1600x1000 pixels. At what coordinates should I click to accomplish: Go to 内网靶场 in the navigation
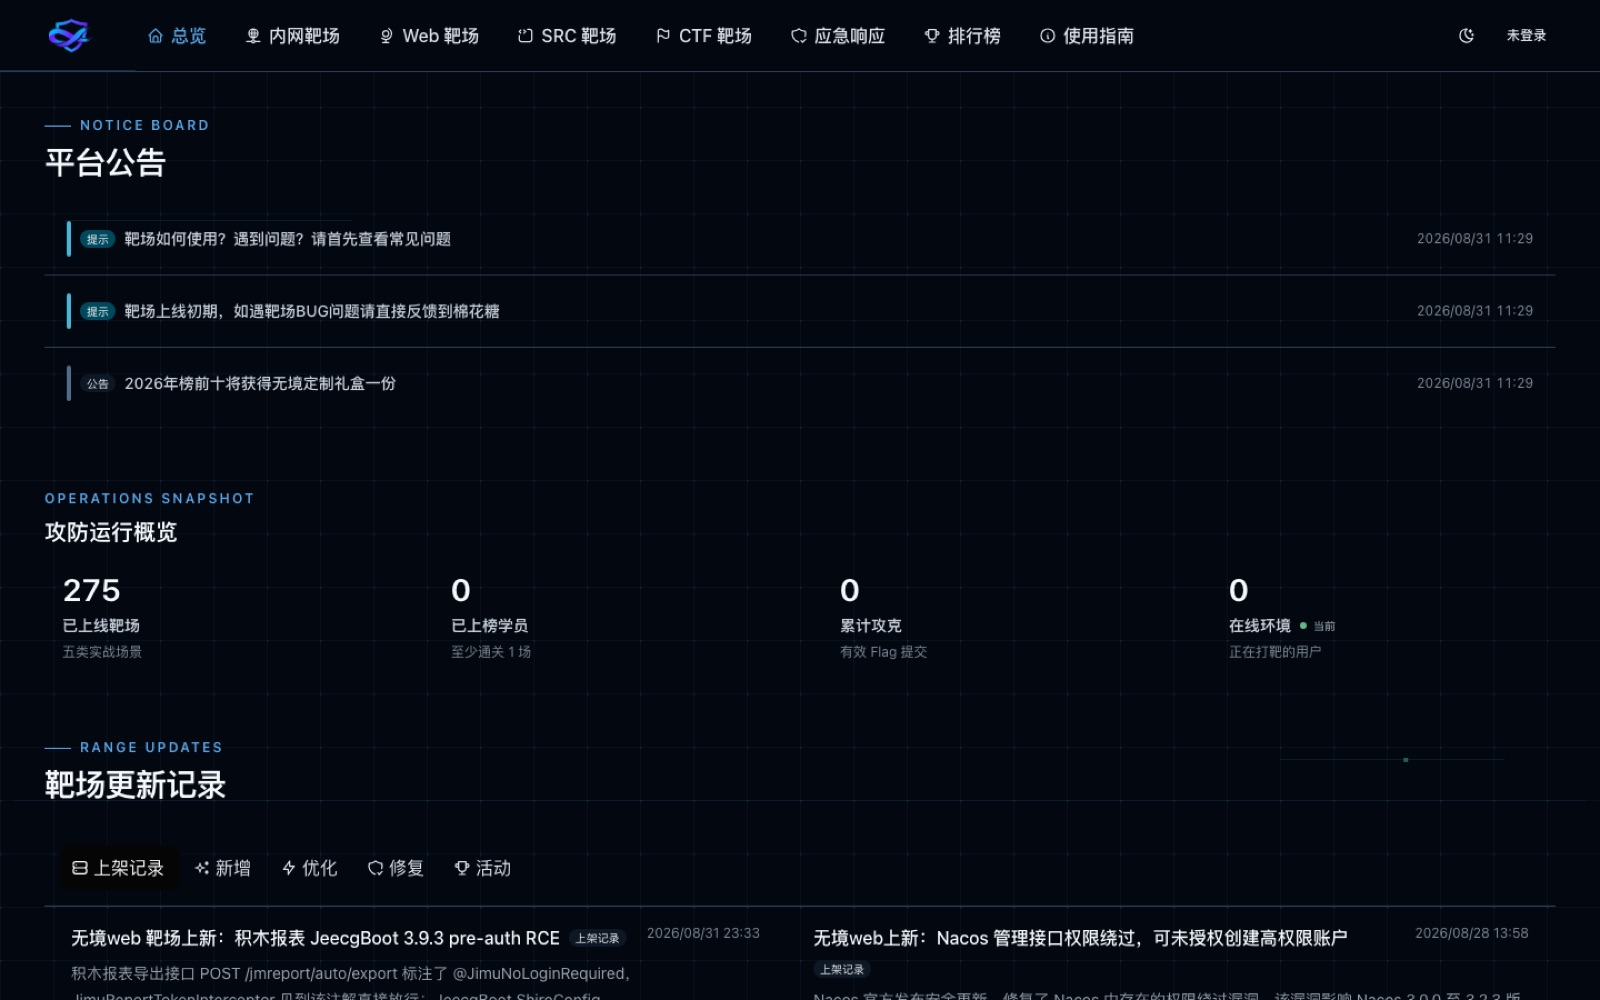click(293, 36)
